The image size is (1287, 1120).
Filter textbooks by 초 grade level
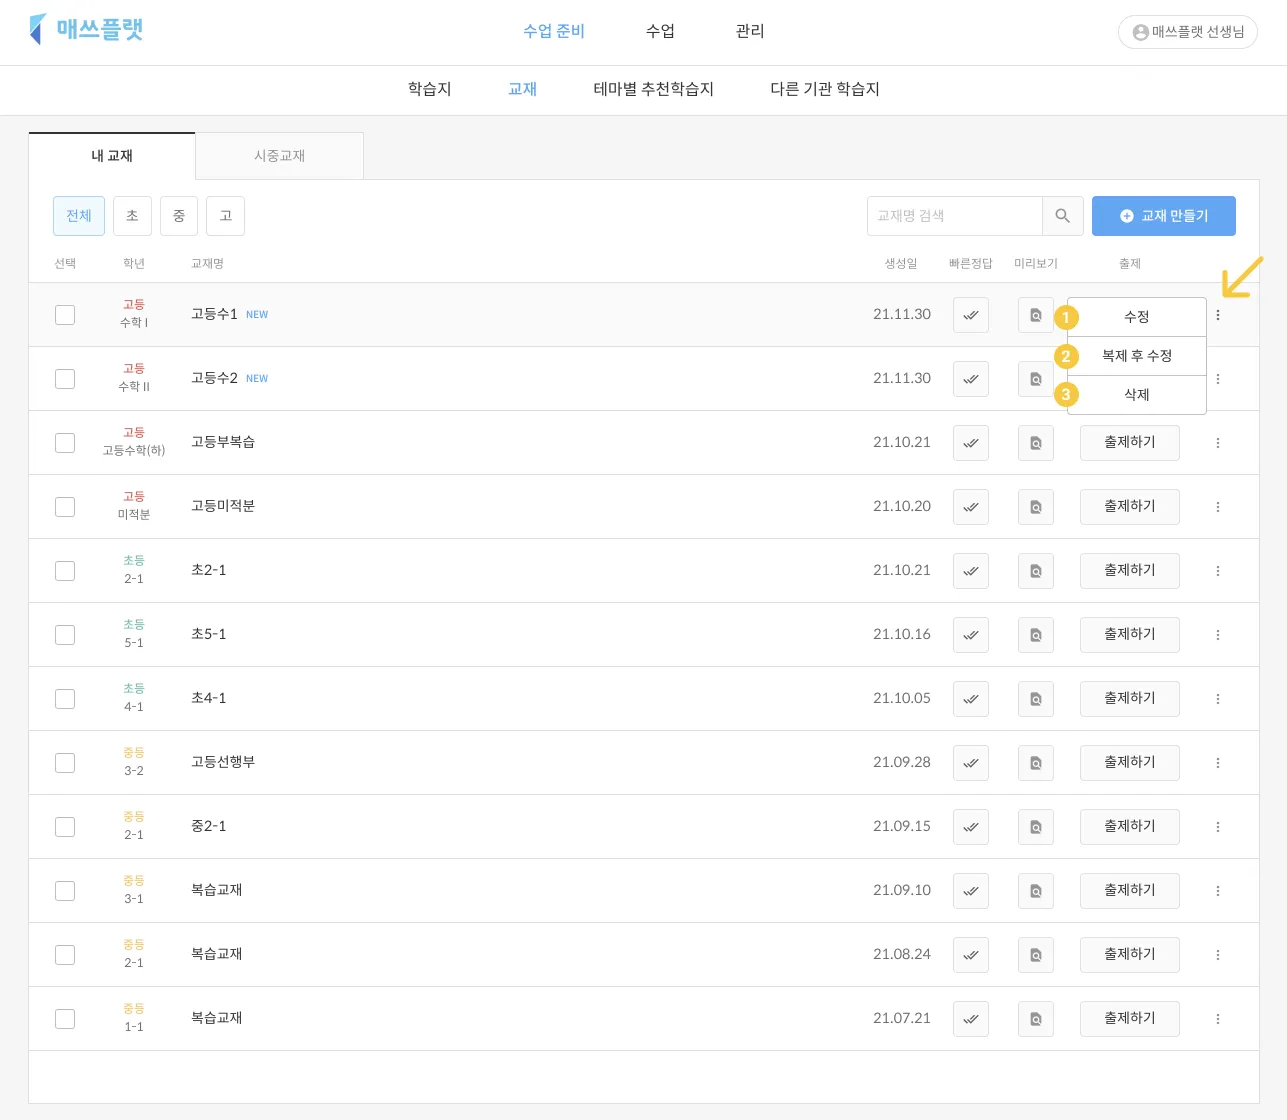[132, 216]
